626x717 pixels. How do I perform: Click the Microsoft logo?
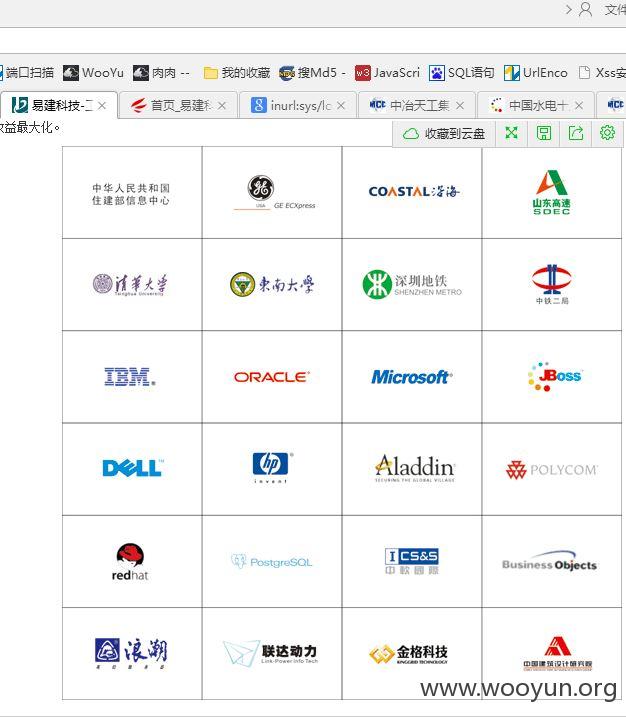(x=412, y=377)
